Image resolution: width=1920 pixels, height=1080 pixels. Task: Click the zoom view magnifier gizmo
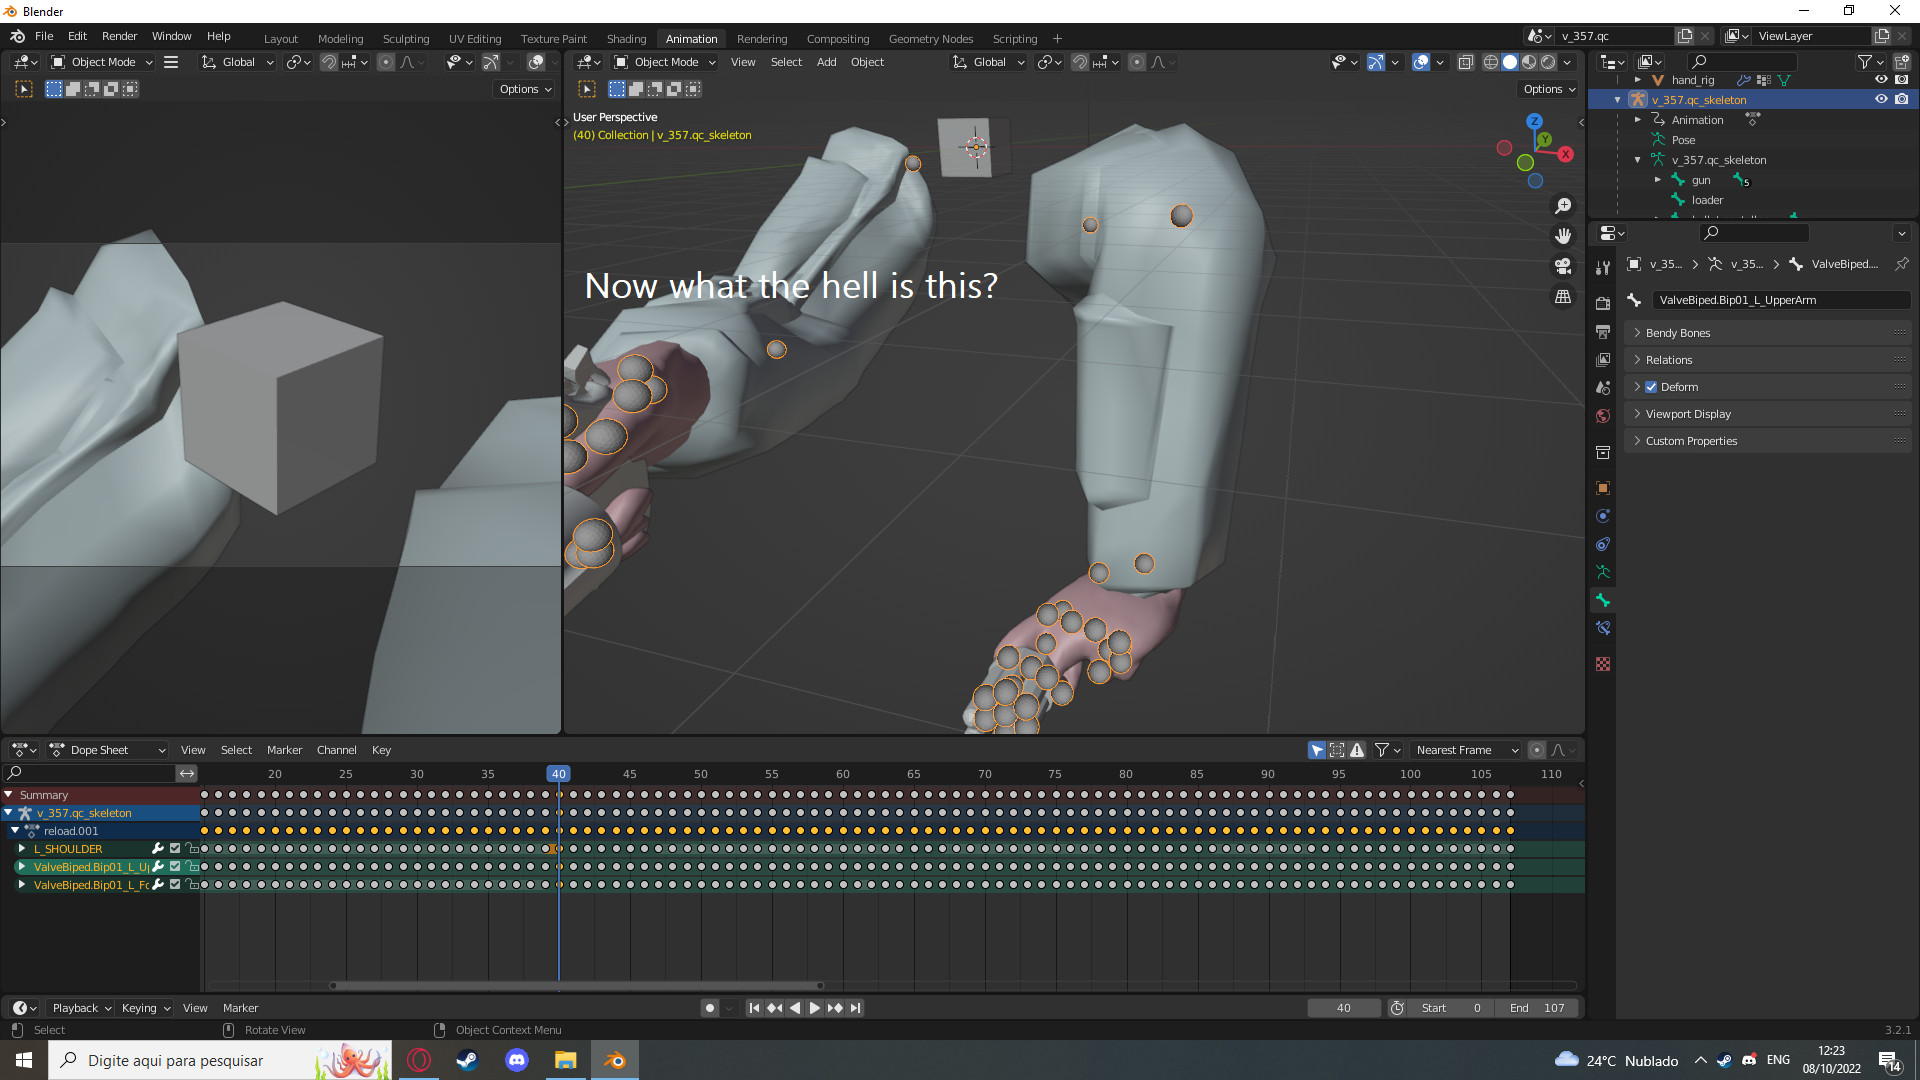tap(1563, 206)
